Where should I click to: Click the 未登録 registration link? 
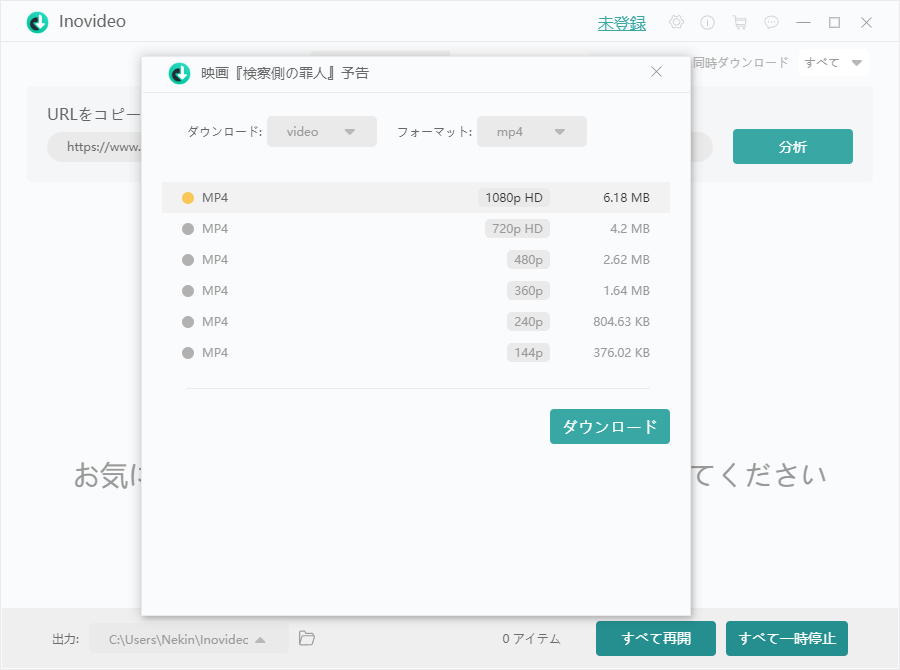click(621, 23)
